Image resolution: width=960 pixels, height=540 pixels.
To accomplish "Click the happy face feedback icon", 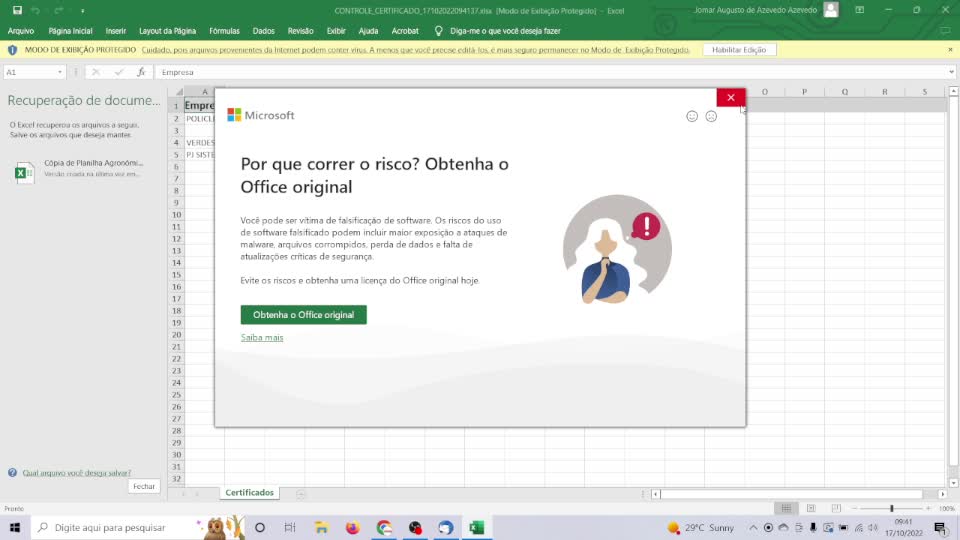I will coord(692,116).
